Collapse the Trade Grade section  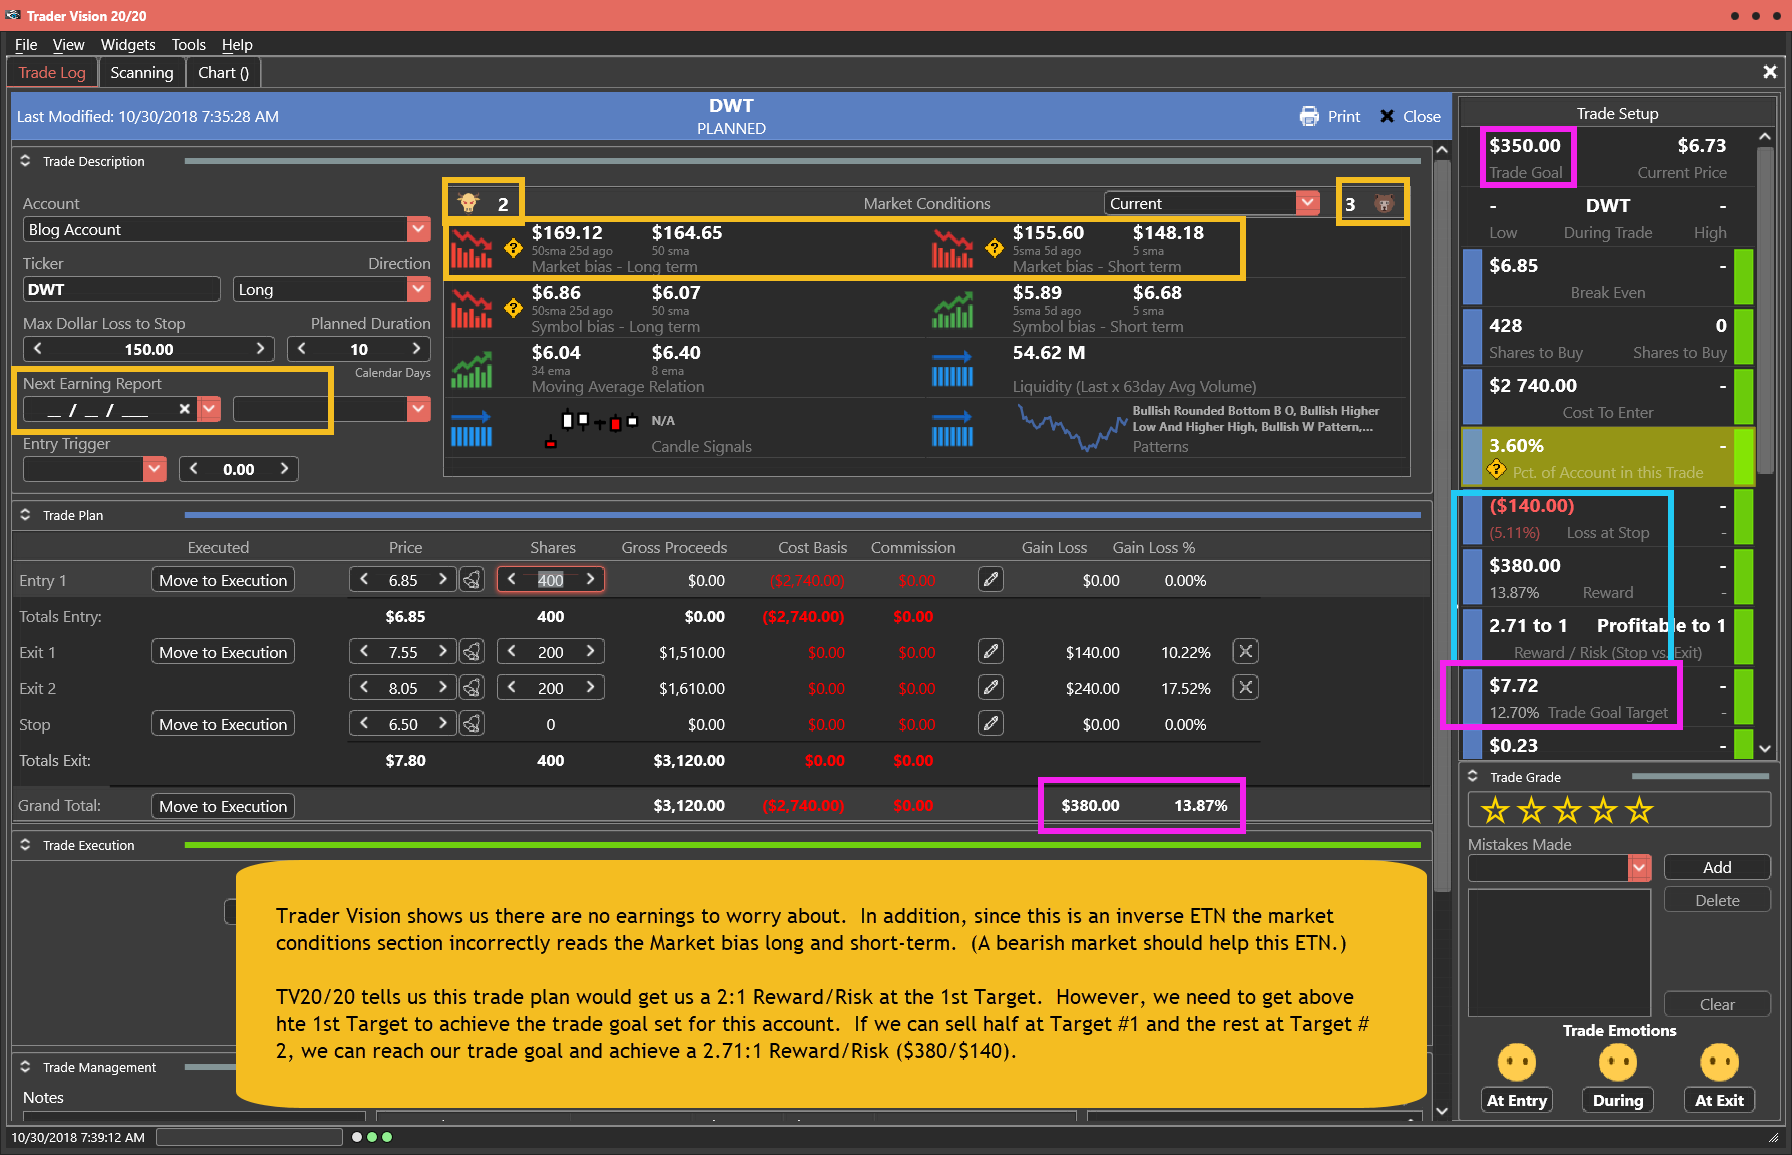pos(1472,776)
